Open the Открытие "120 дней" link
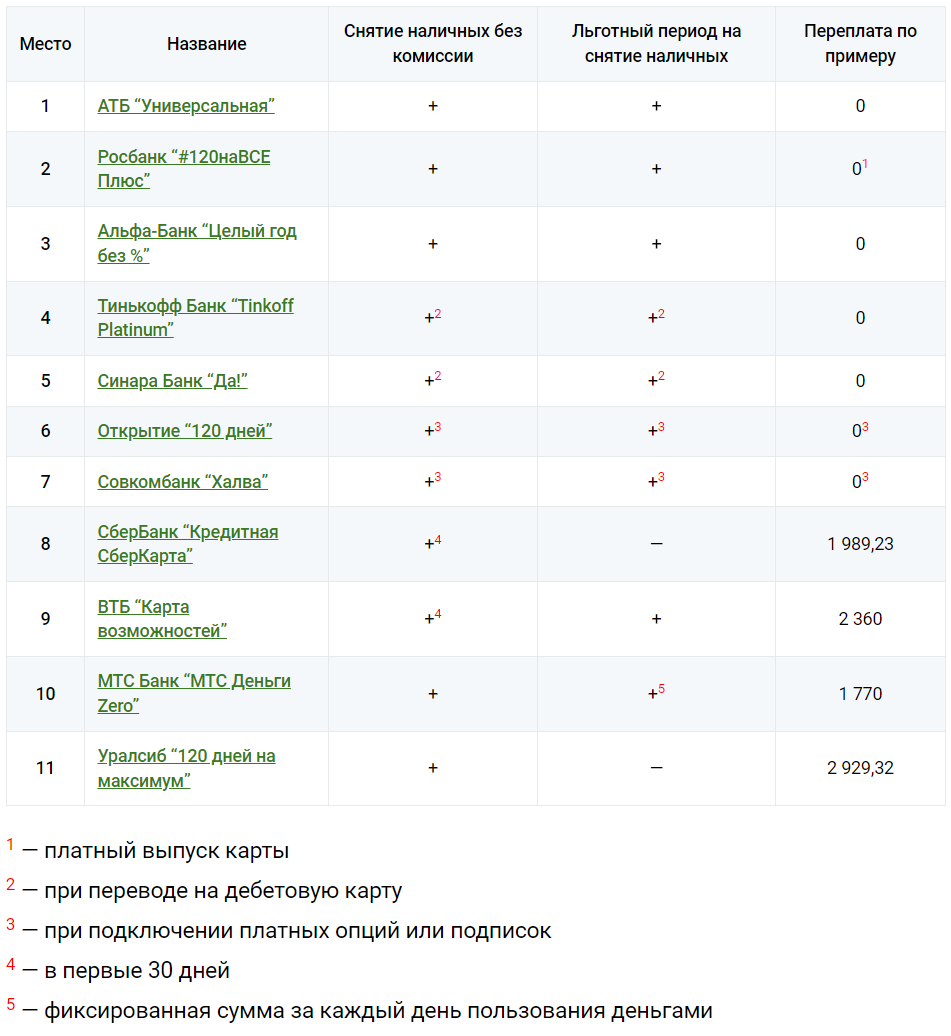 [x=184, y=431]
